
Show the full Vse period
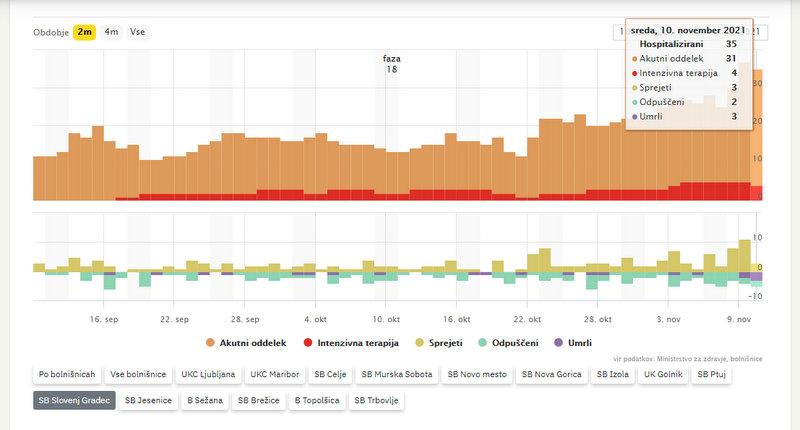[137, 32]
